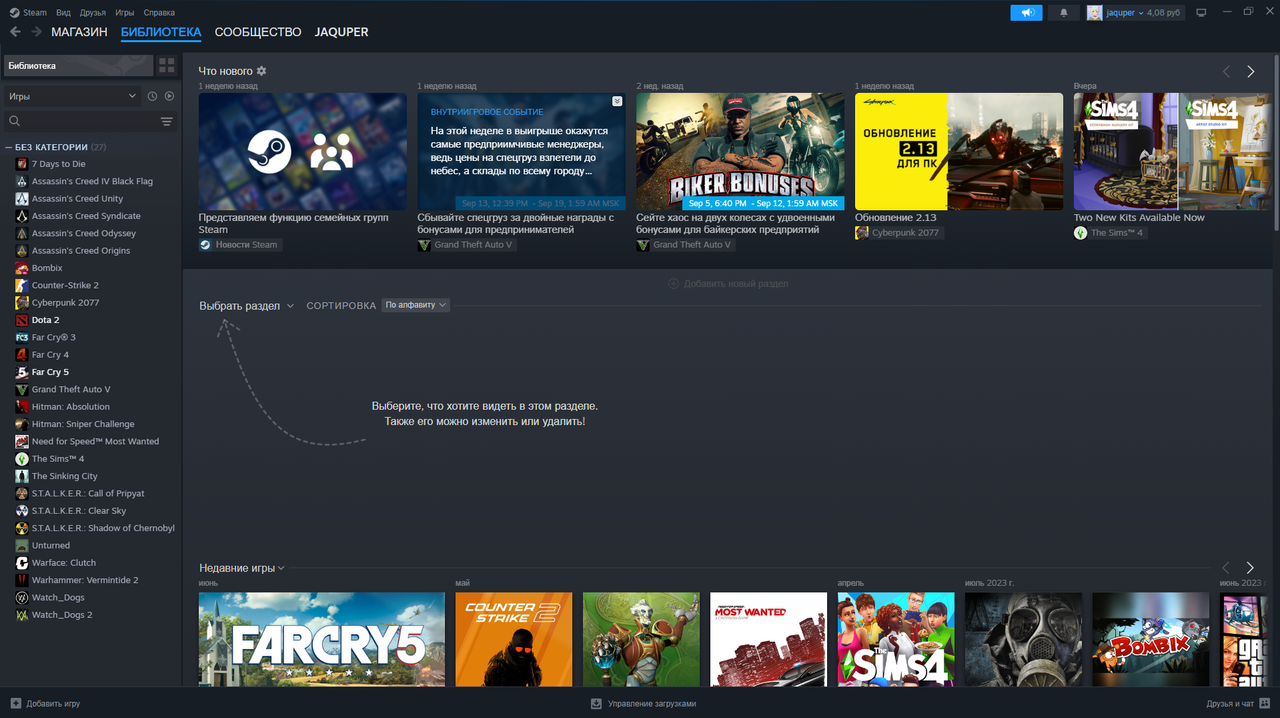Open the Выбрать раздел dropdown

pos(246,305)
